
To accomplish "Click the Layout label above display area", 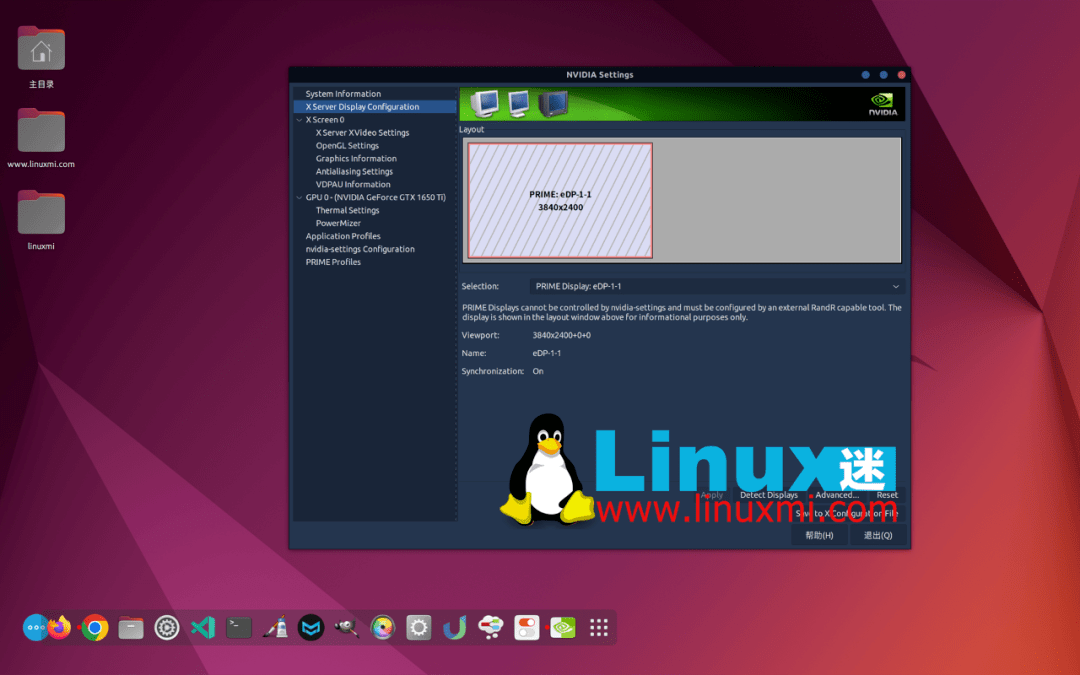I will point(472,129).
